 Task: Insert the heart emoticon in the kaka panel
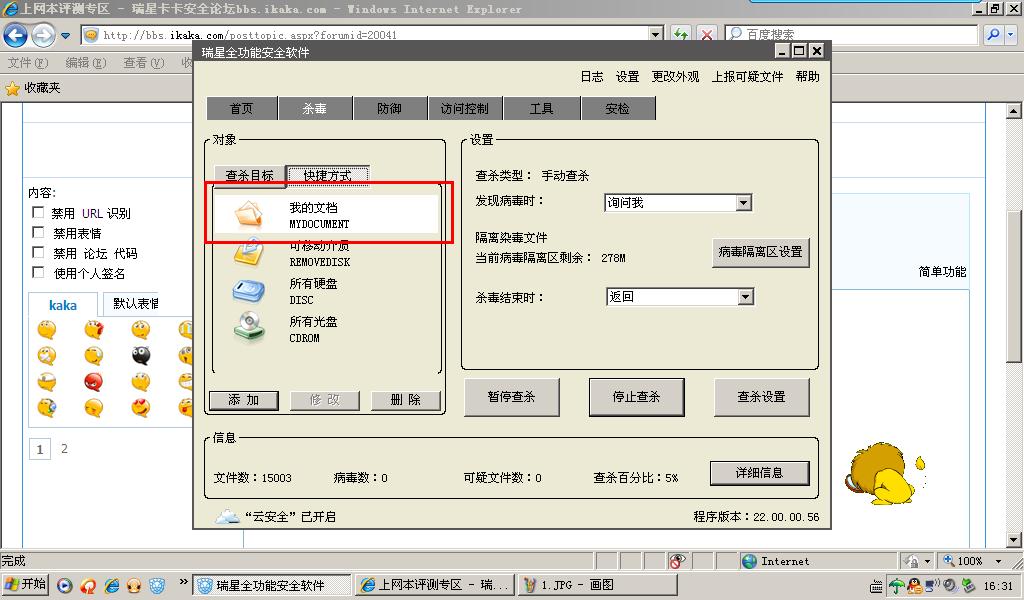pos(140,407)
